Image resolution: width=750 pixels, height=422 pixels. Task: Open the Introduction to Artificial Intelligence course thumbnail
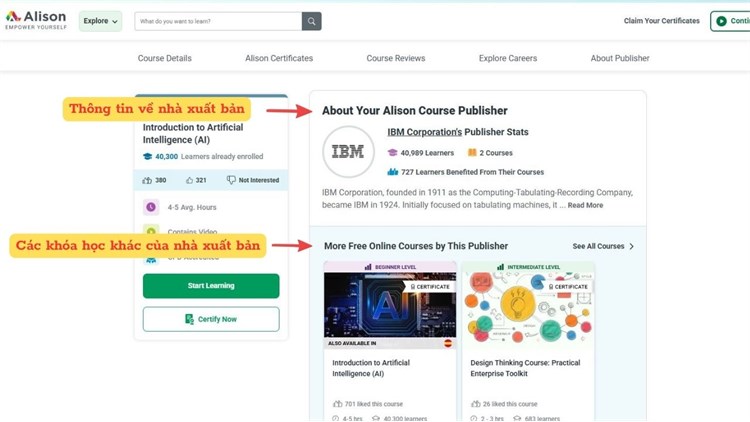point(390,305)
